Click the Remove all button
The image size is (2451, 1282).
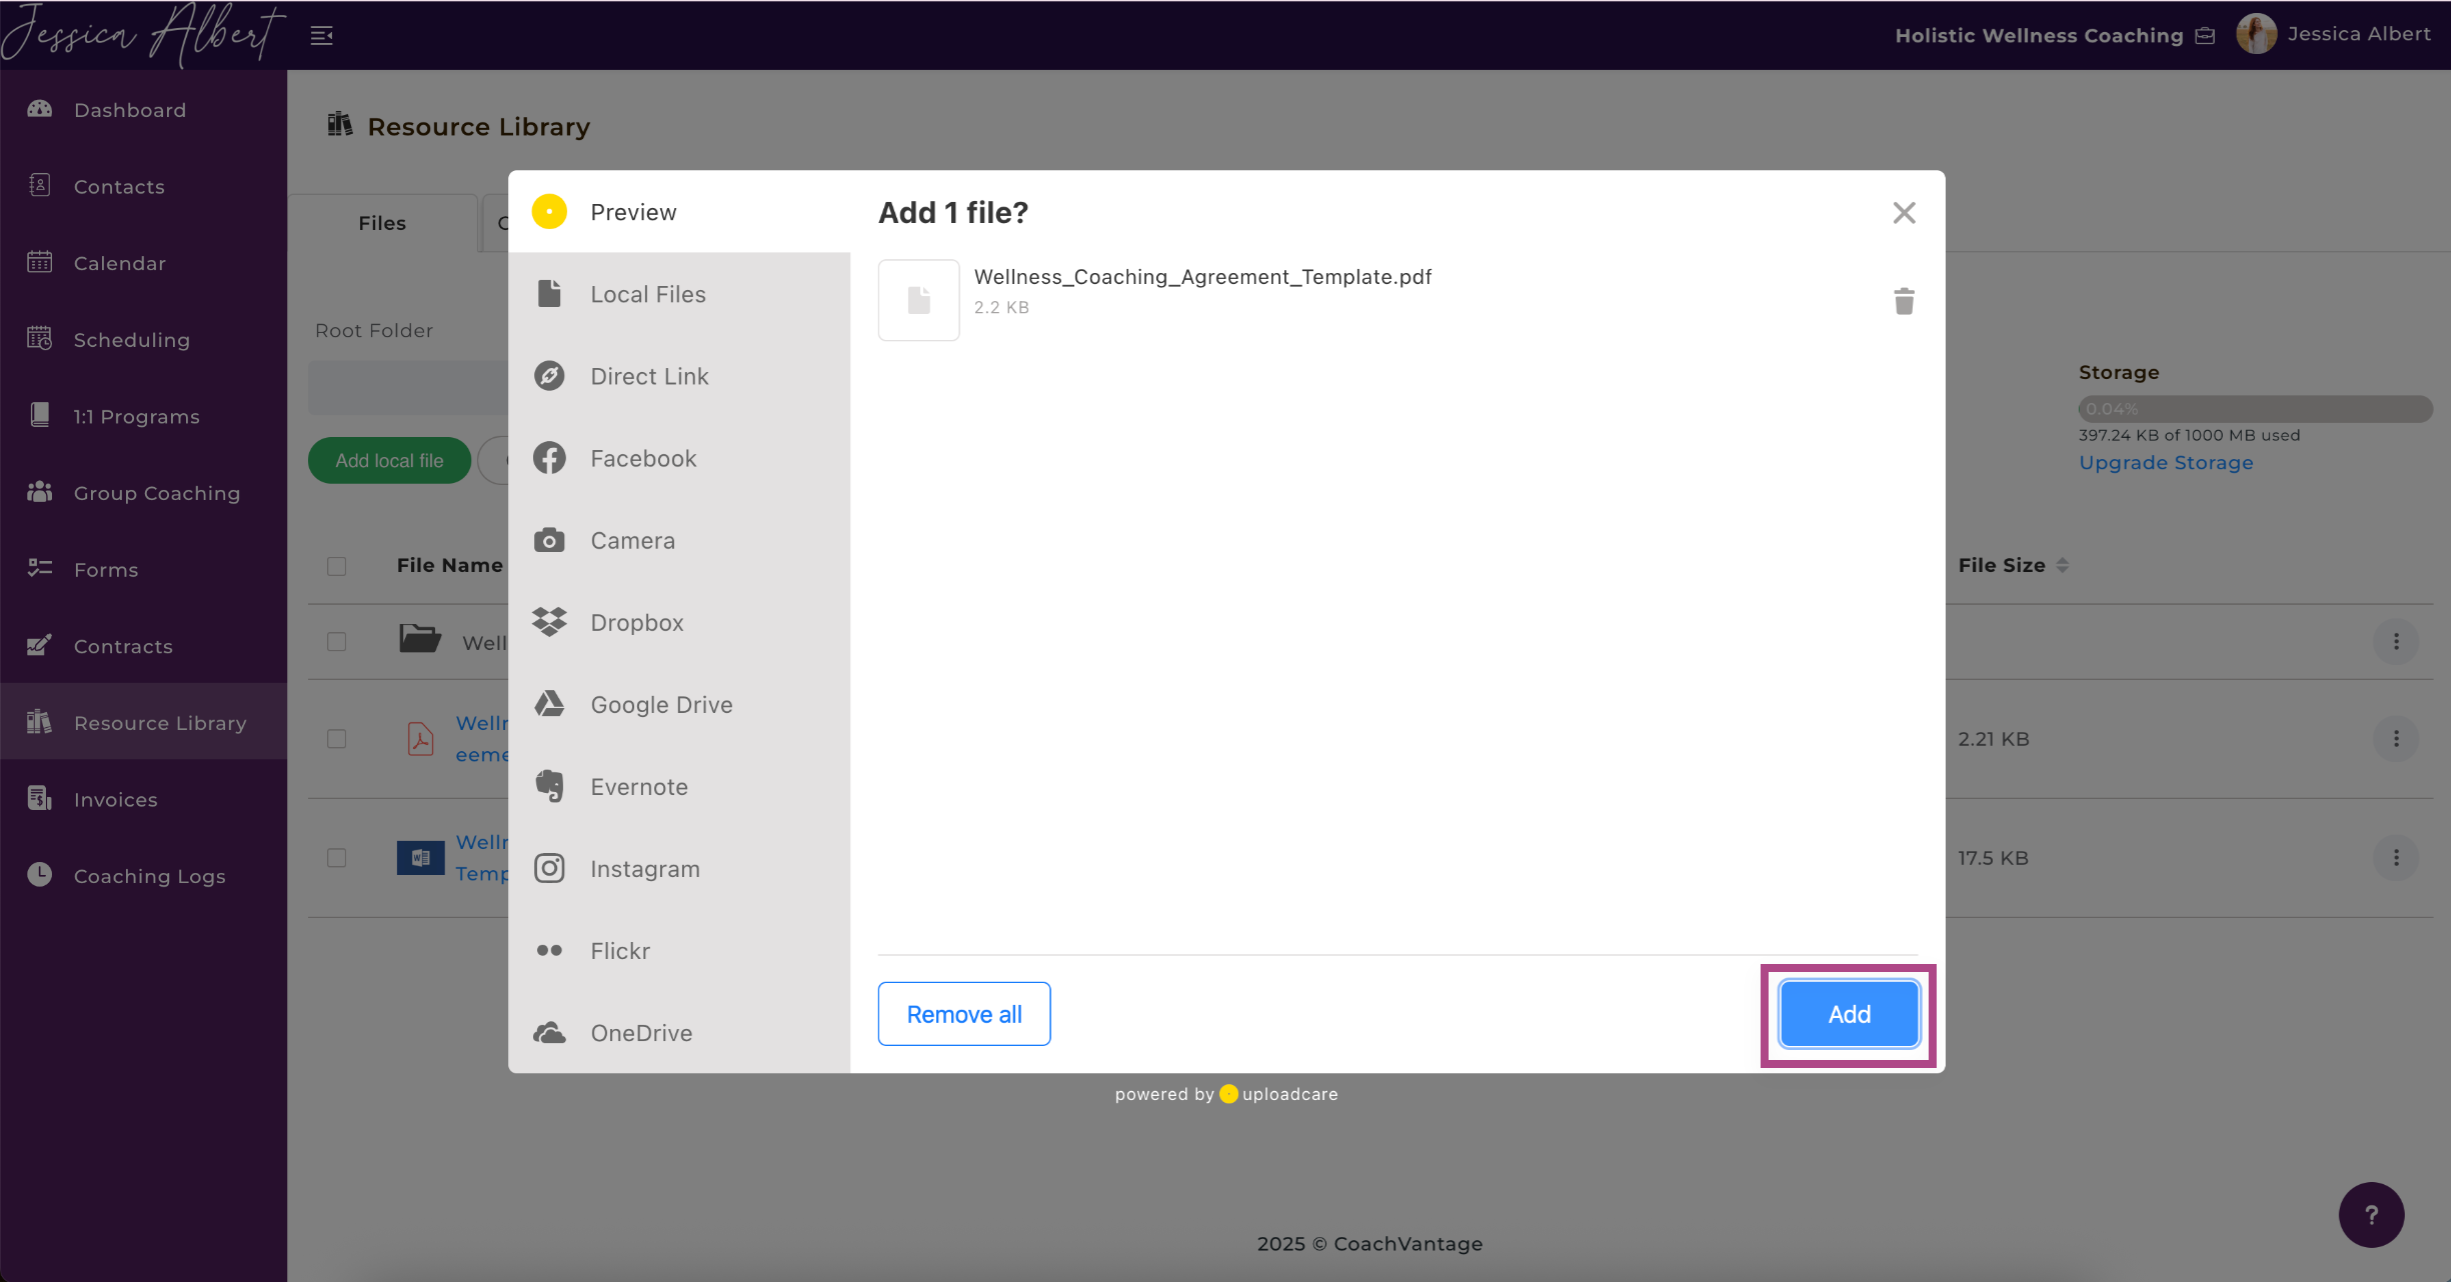point(963,1013)
